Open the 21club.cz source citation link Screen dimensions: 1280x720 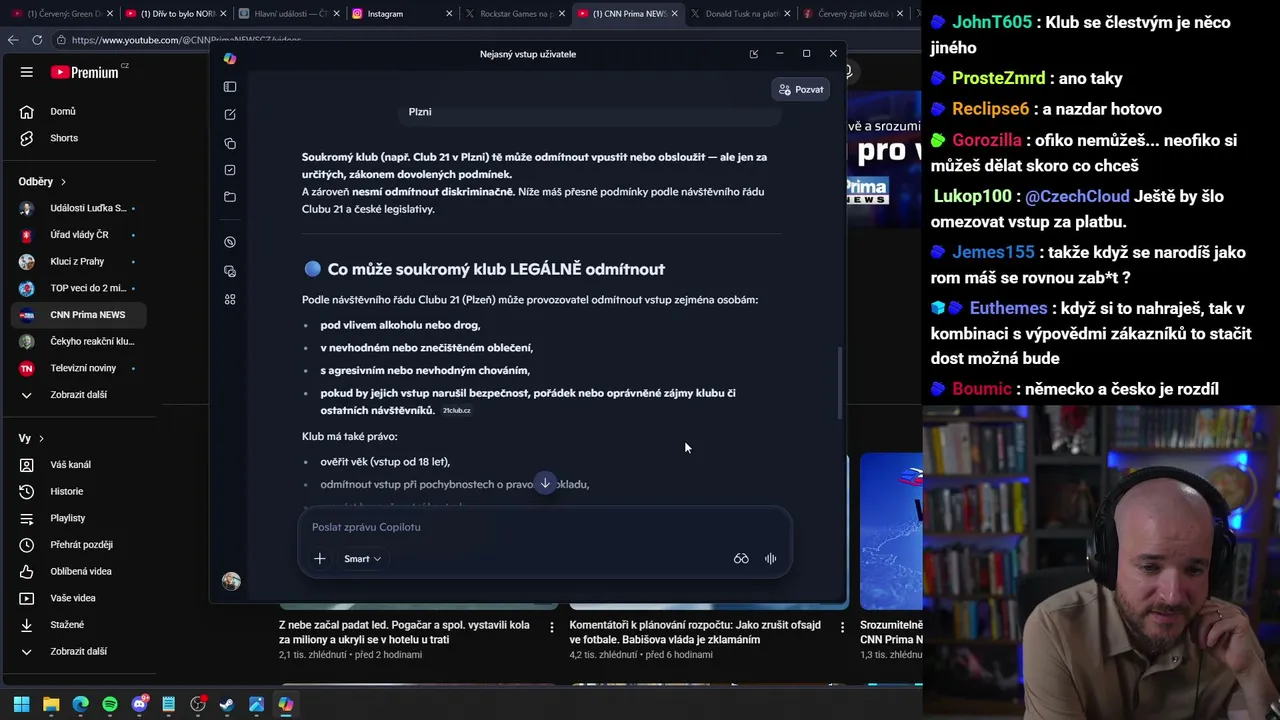(x=457, y=411)
